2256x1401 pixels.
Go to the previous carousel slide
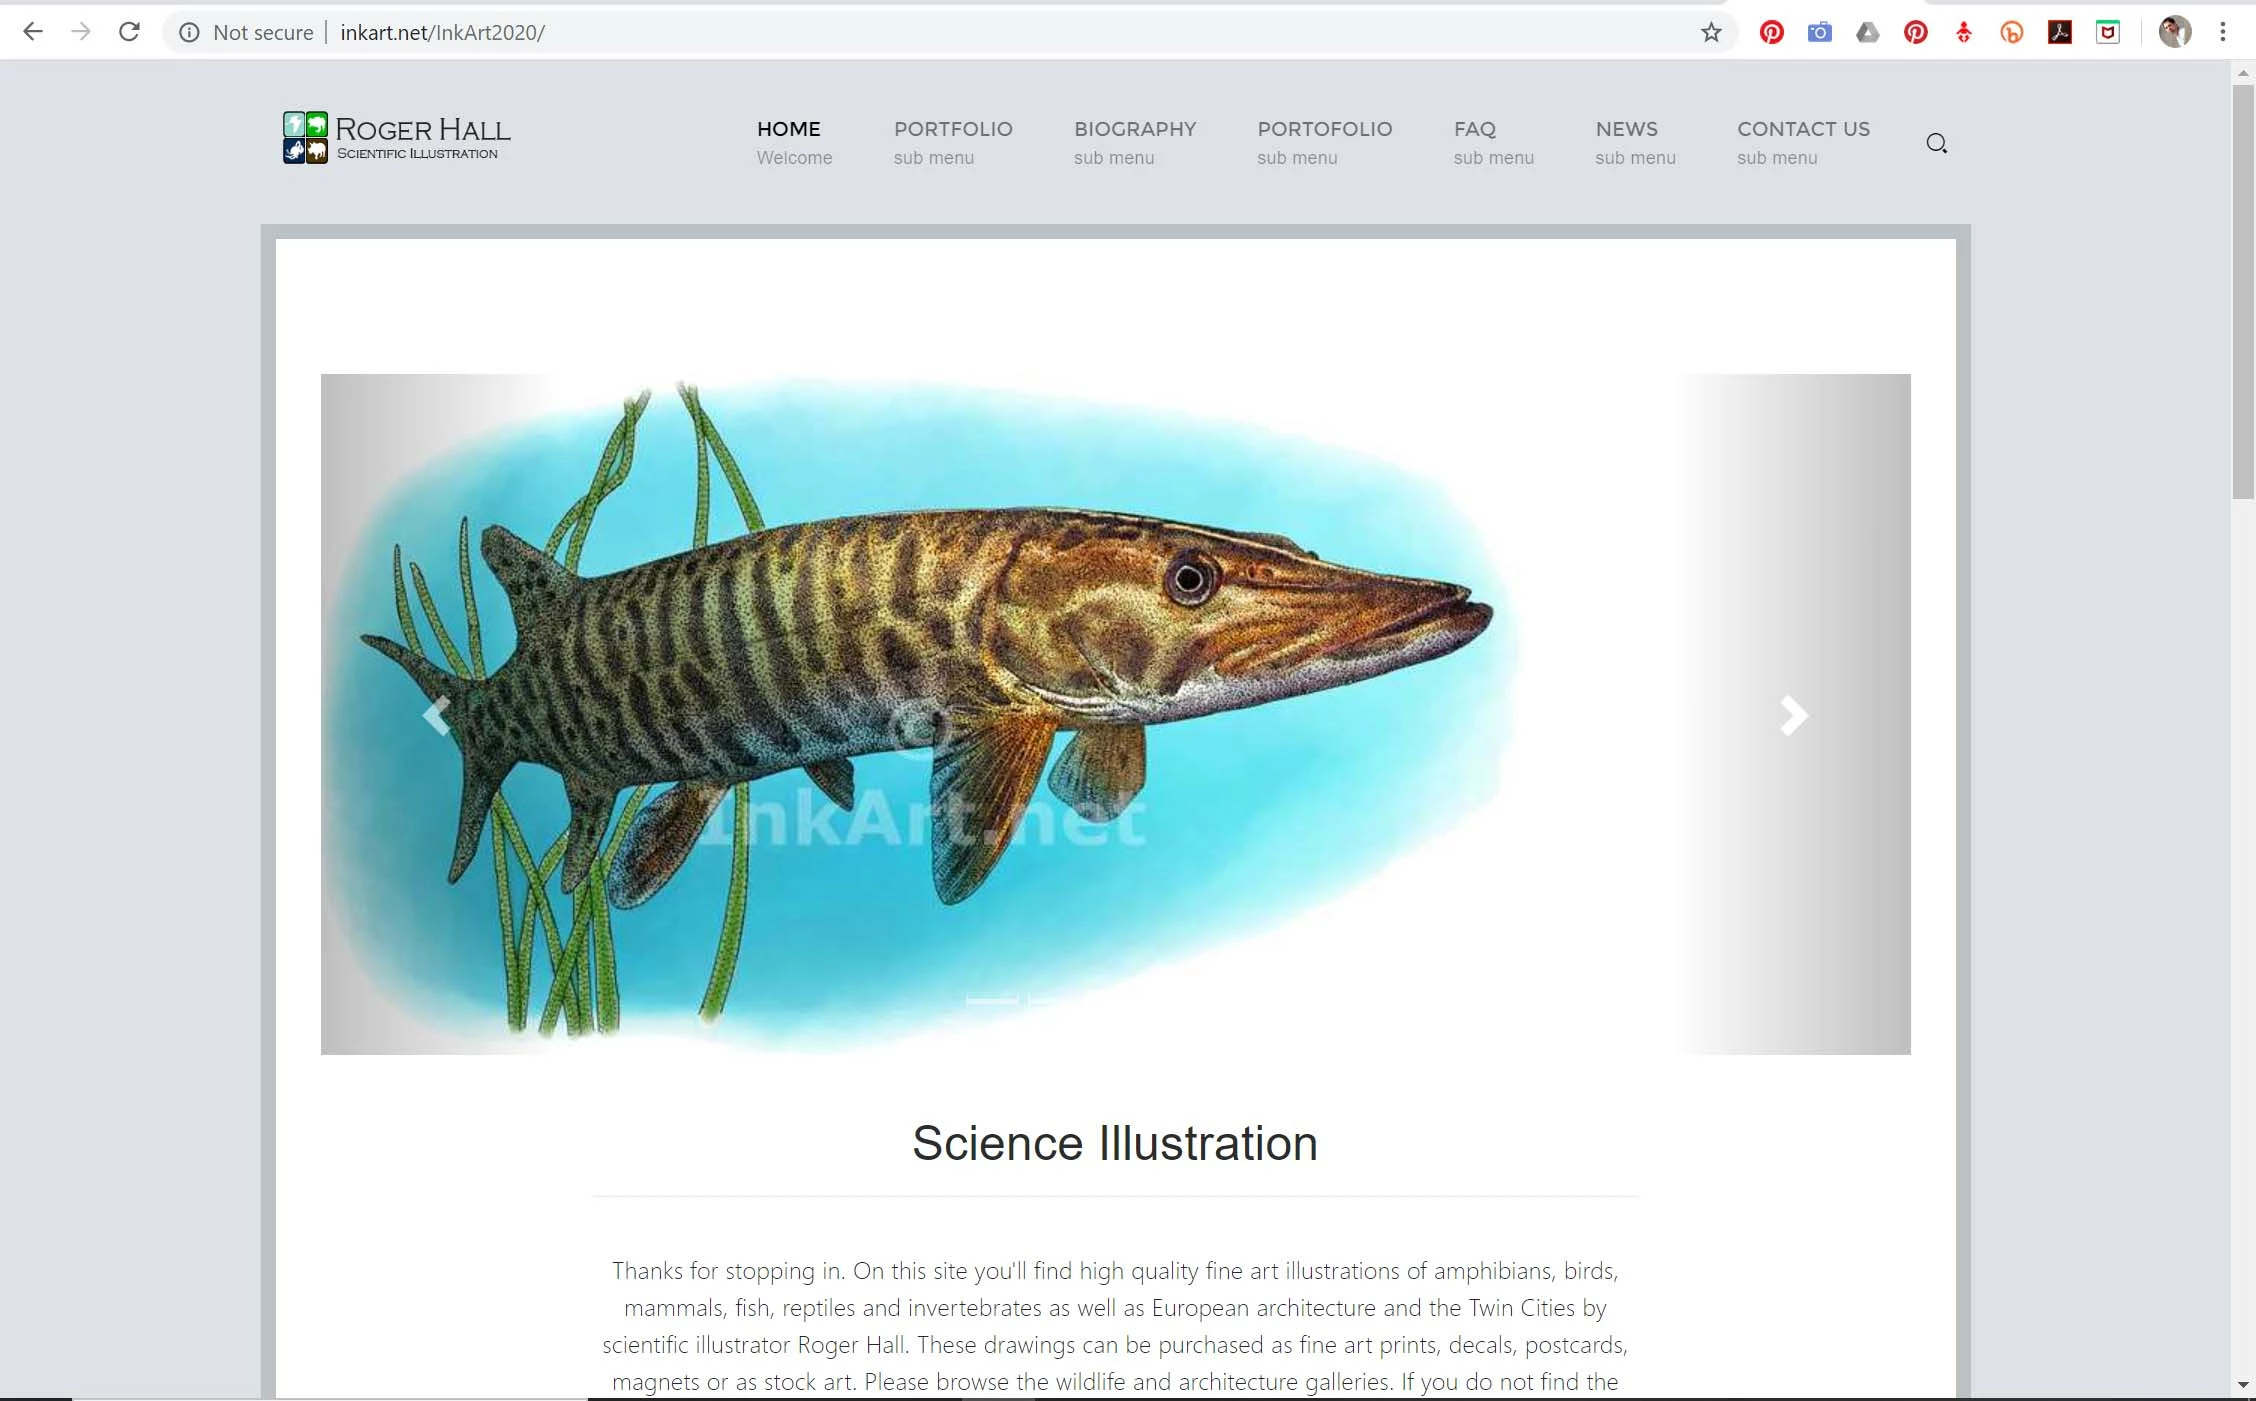click(436, 715)
